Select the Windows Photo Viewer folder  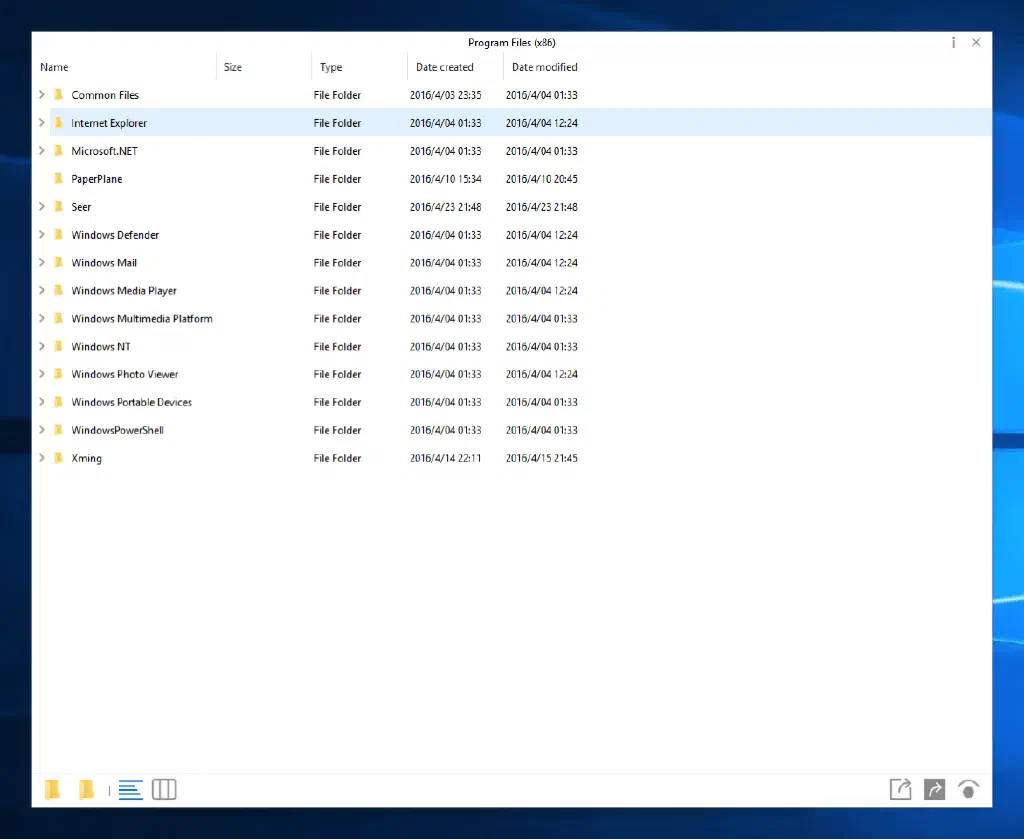(x=124, y=374)
